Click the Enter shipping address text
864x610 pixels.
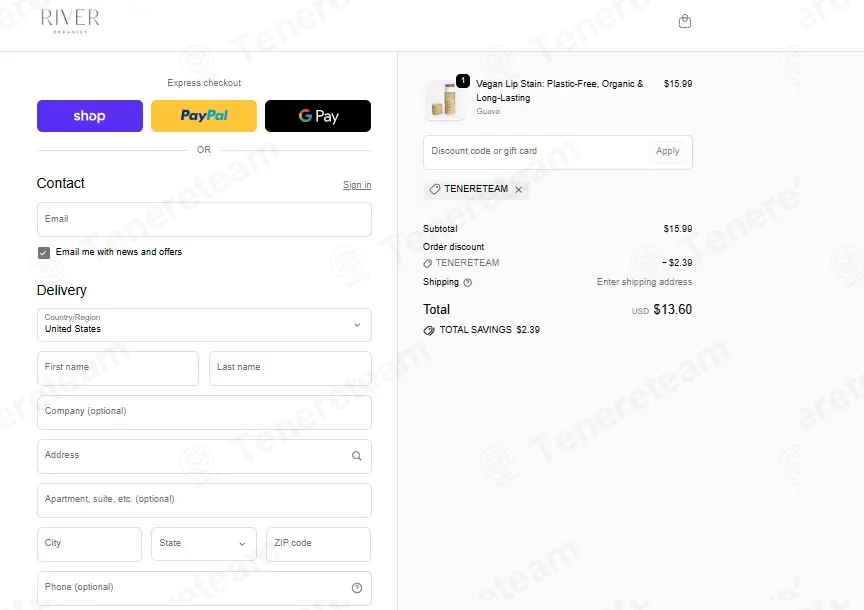[644, 282]
